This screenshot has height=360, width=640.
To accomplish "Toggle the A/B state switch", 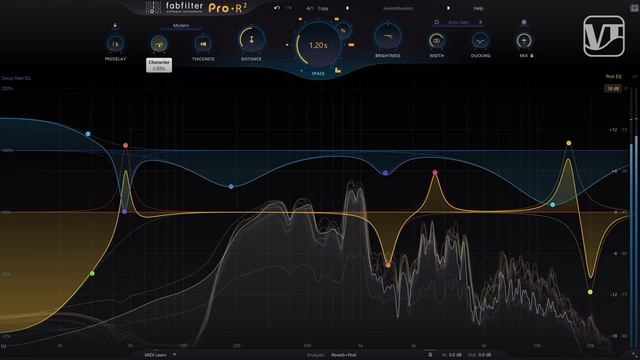I will click(x=310, y=8).
